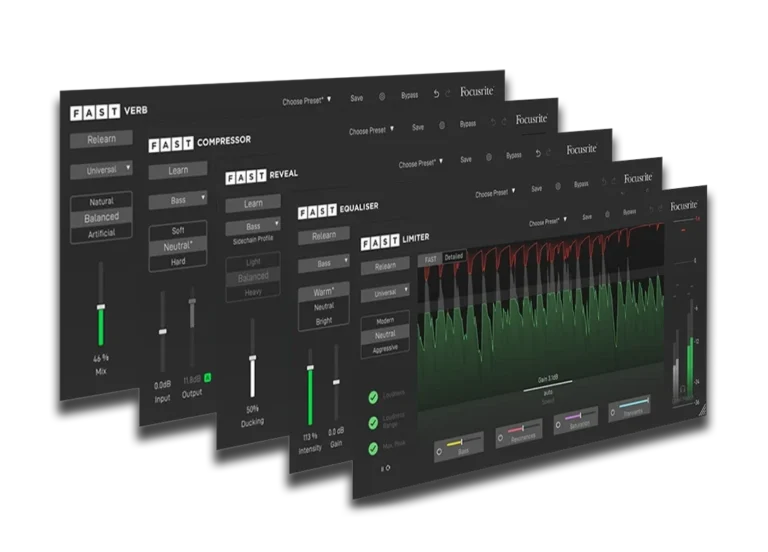Switch to the Detailed view tab in Limiter

[454, 257]
